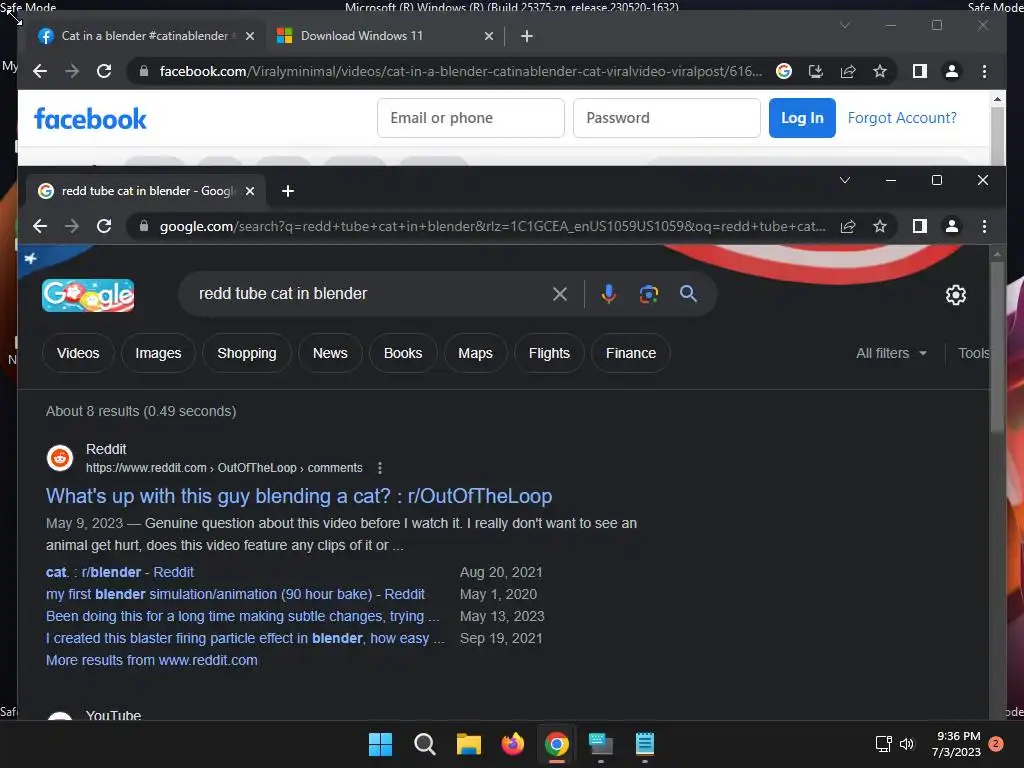Close the Download Windows 11 tab

point(489,37)
